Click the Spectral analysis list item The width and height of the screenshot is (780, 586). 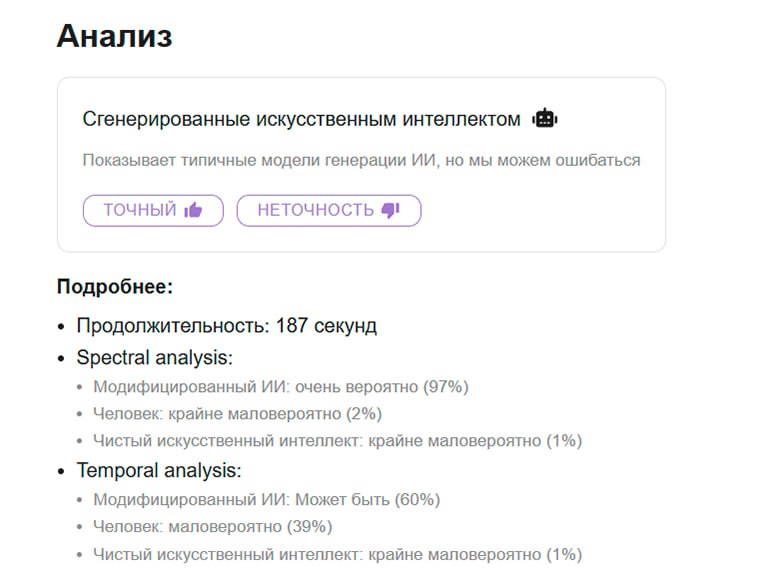[x=155, y=357]
